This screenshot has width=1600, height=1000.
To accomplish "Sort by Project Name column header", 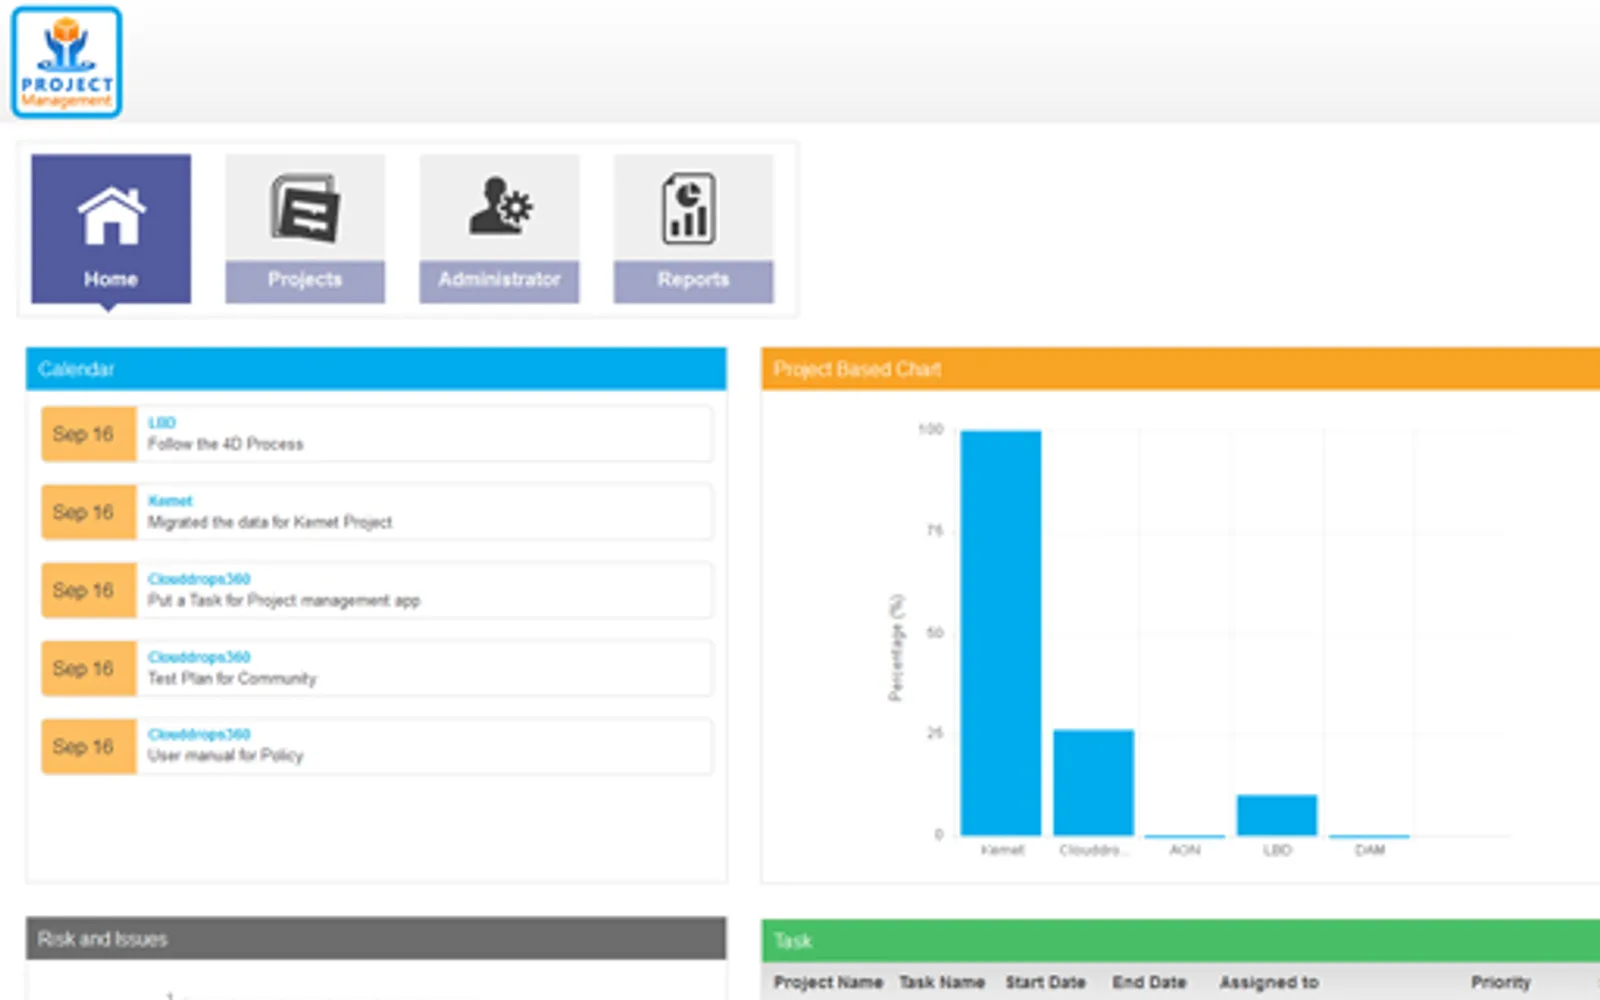I will pyautogui.click(x=828, y=983).
